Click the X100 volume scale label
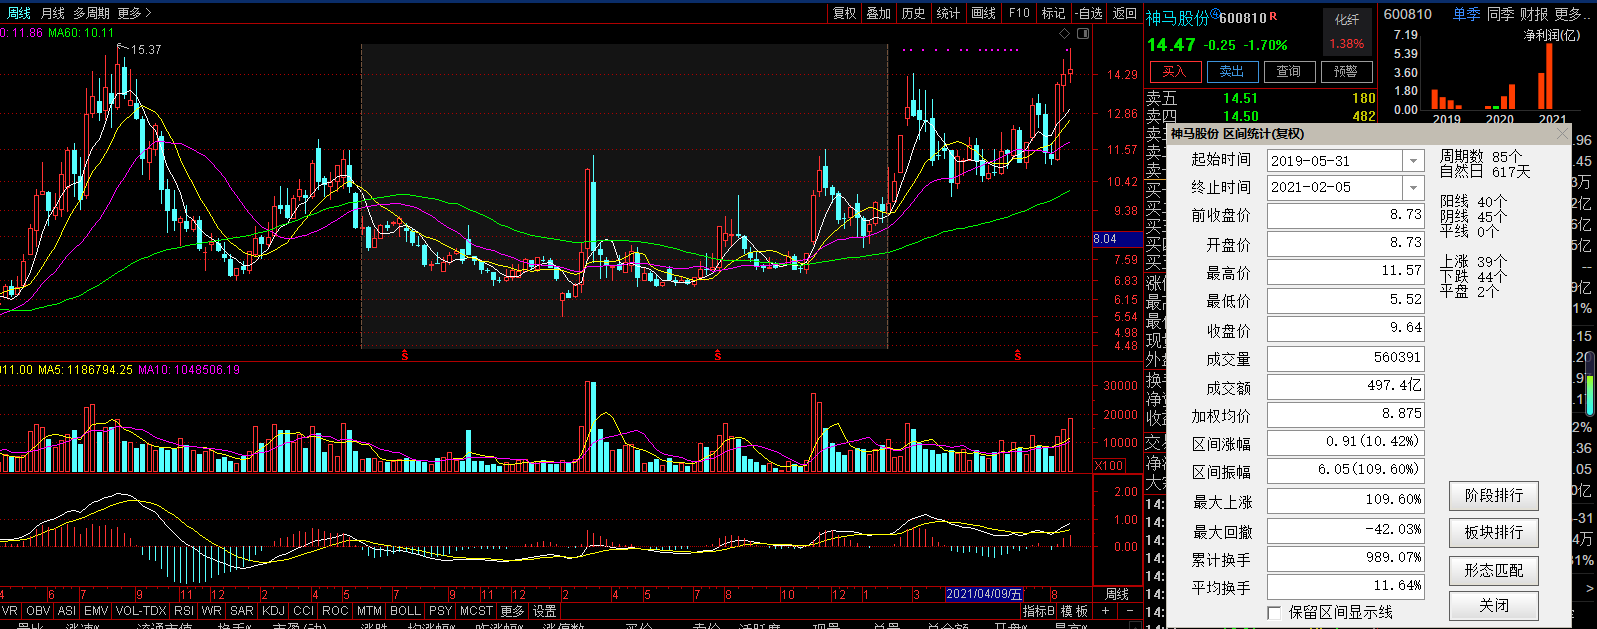Screen dimensions: 1597x629 pos(1109,466)
